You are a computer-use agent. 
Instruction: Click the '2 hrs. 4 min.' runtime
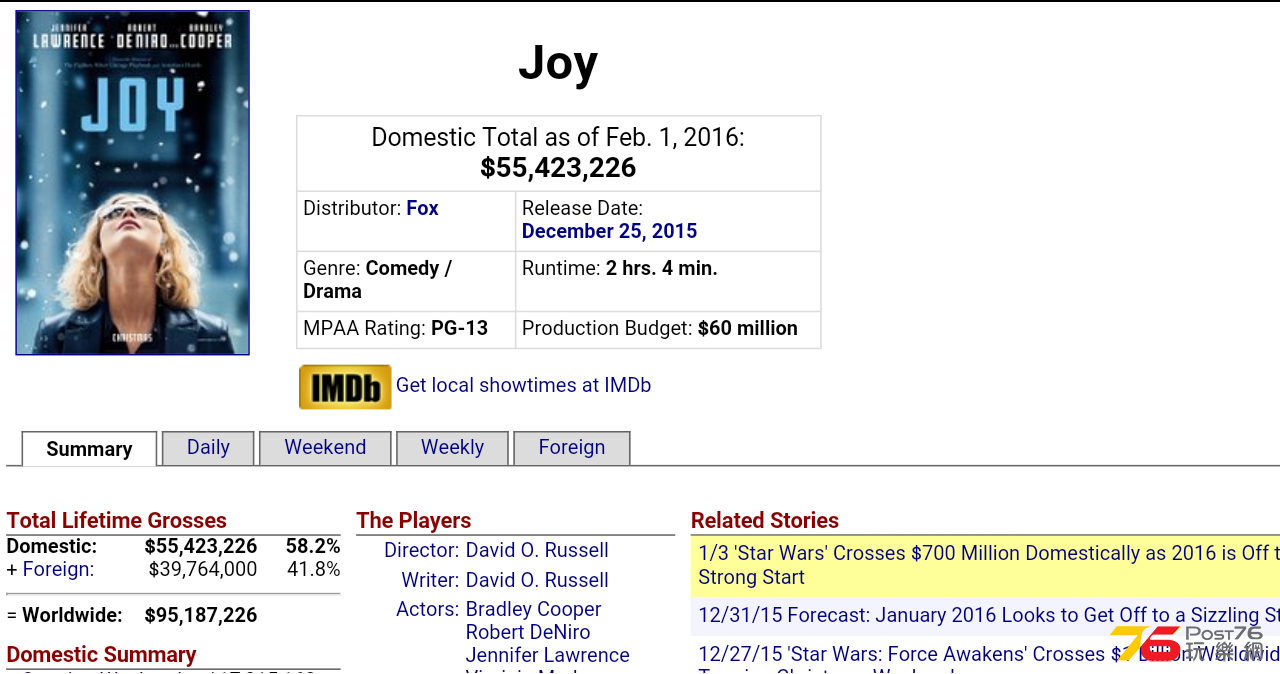point(662,268)
